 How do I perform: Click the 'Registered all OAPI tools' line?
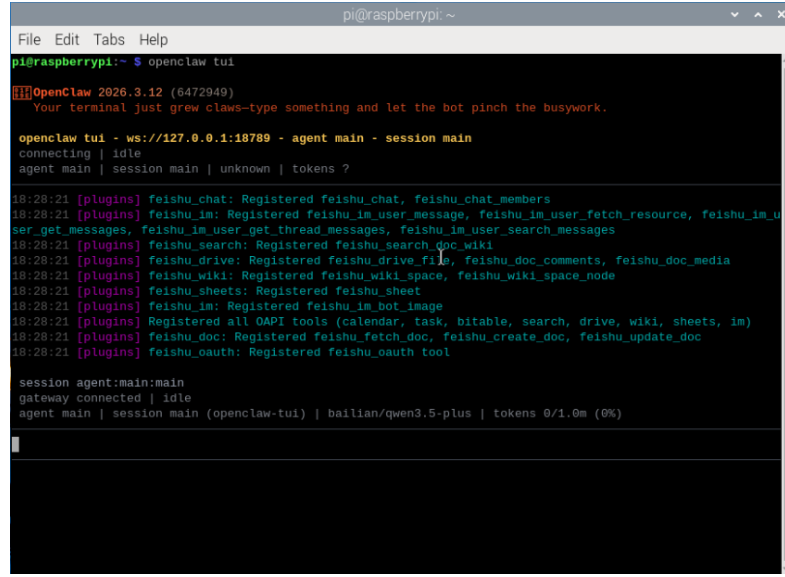click(x=381, y=322)
